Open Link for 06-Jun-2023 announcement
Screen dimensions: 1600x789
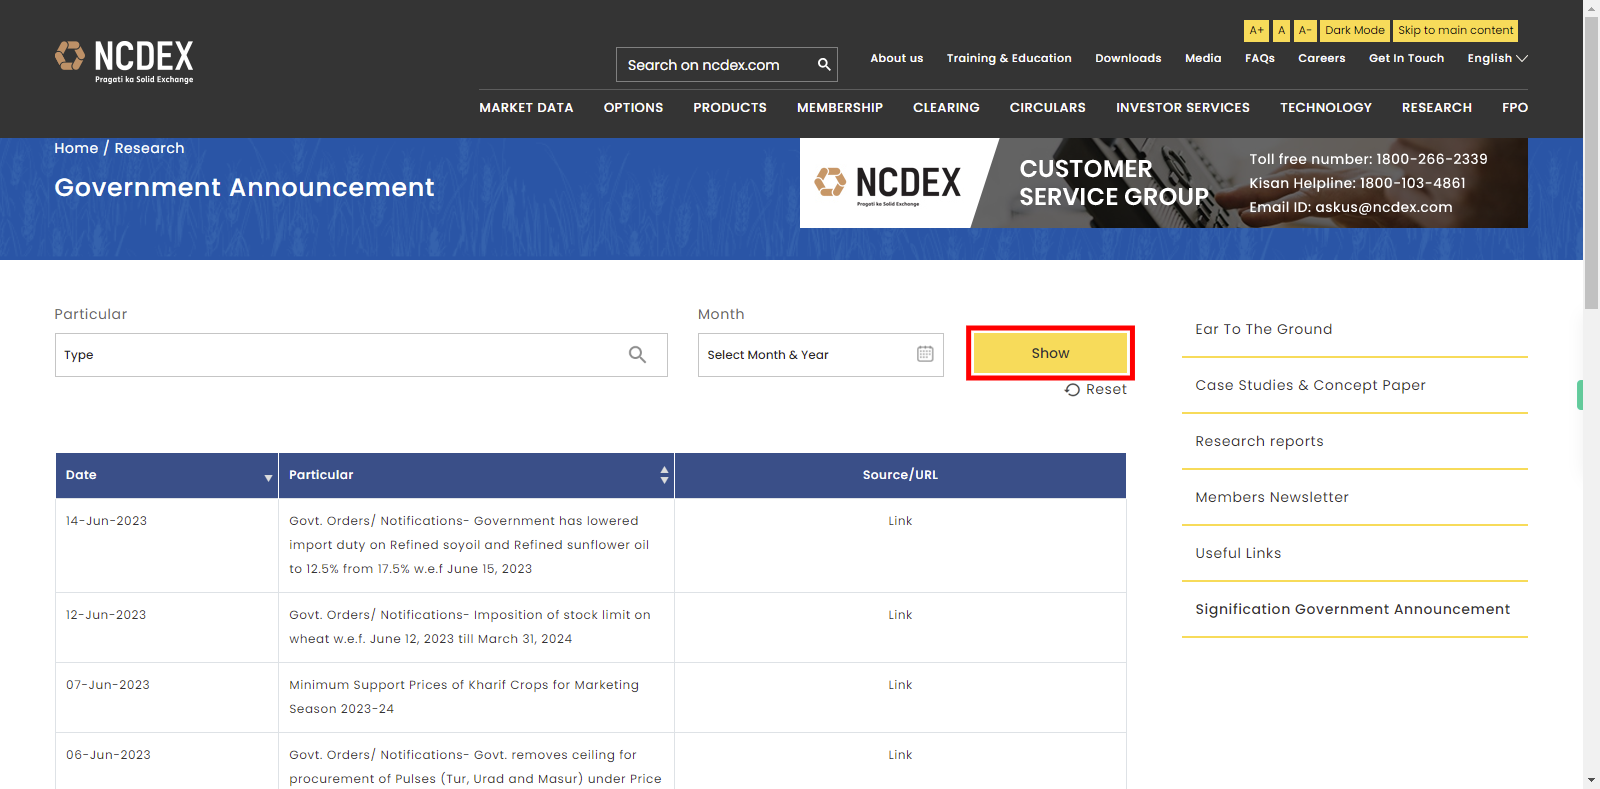click(900, 755)
